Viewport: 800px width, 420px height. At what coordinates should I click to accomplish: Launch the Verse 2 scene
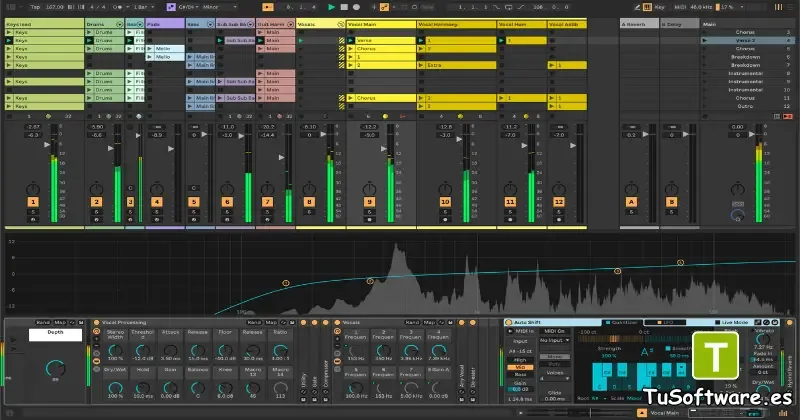tap(705, 40)
